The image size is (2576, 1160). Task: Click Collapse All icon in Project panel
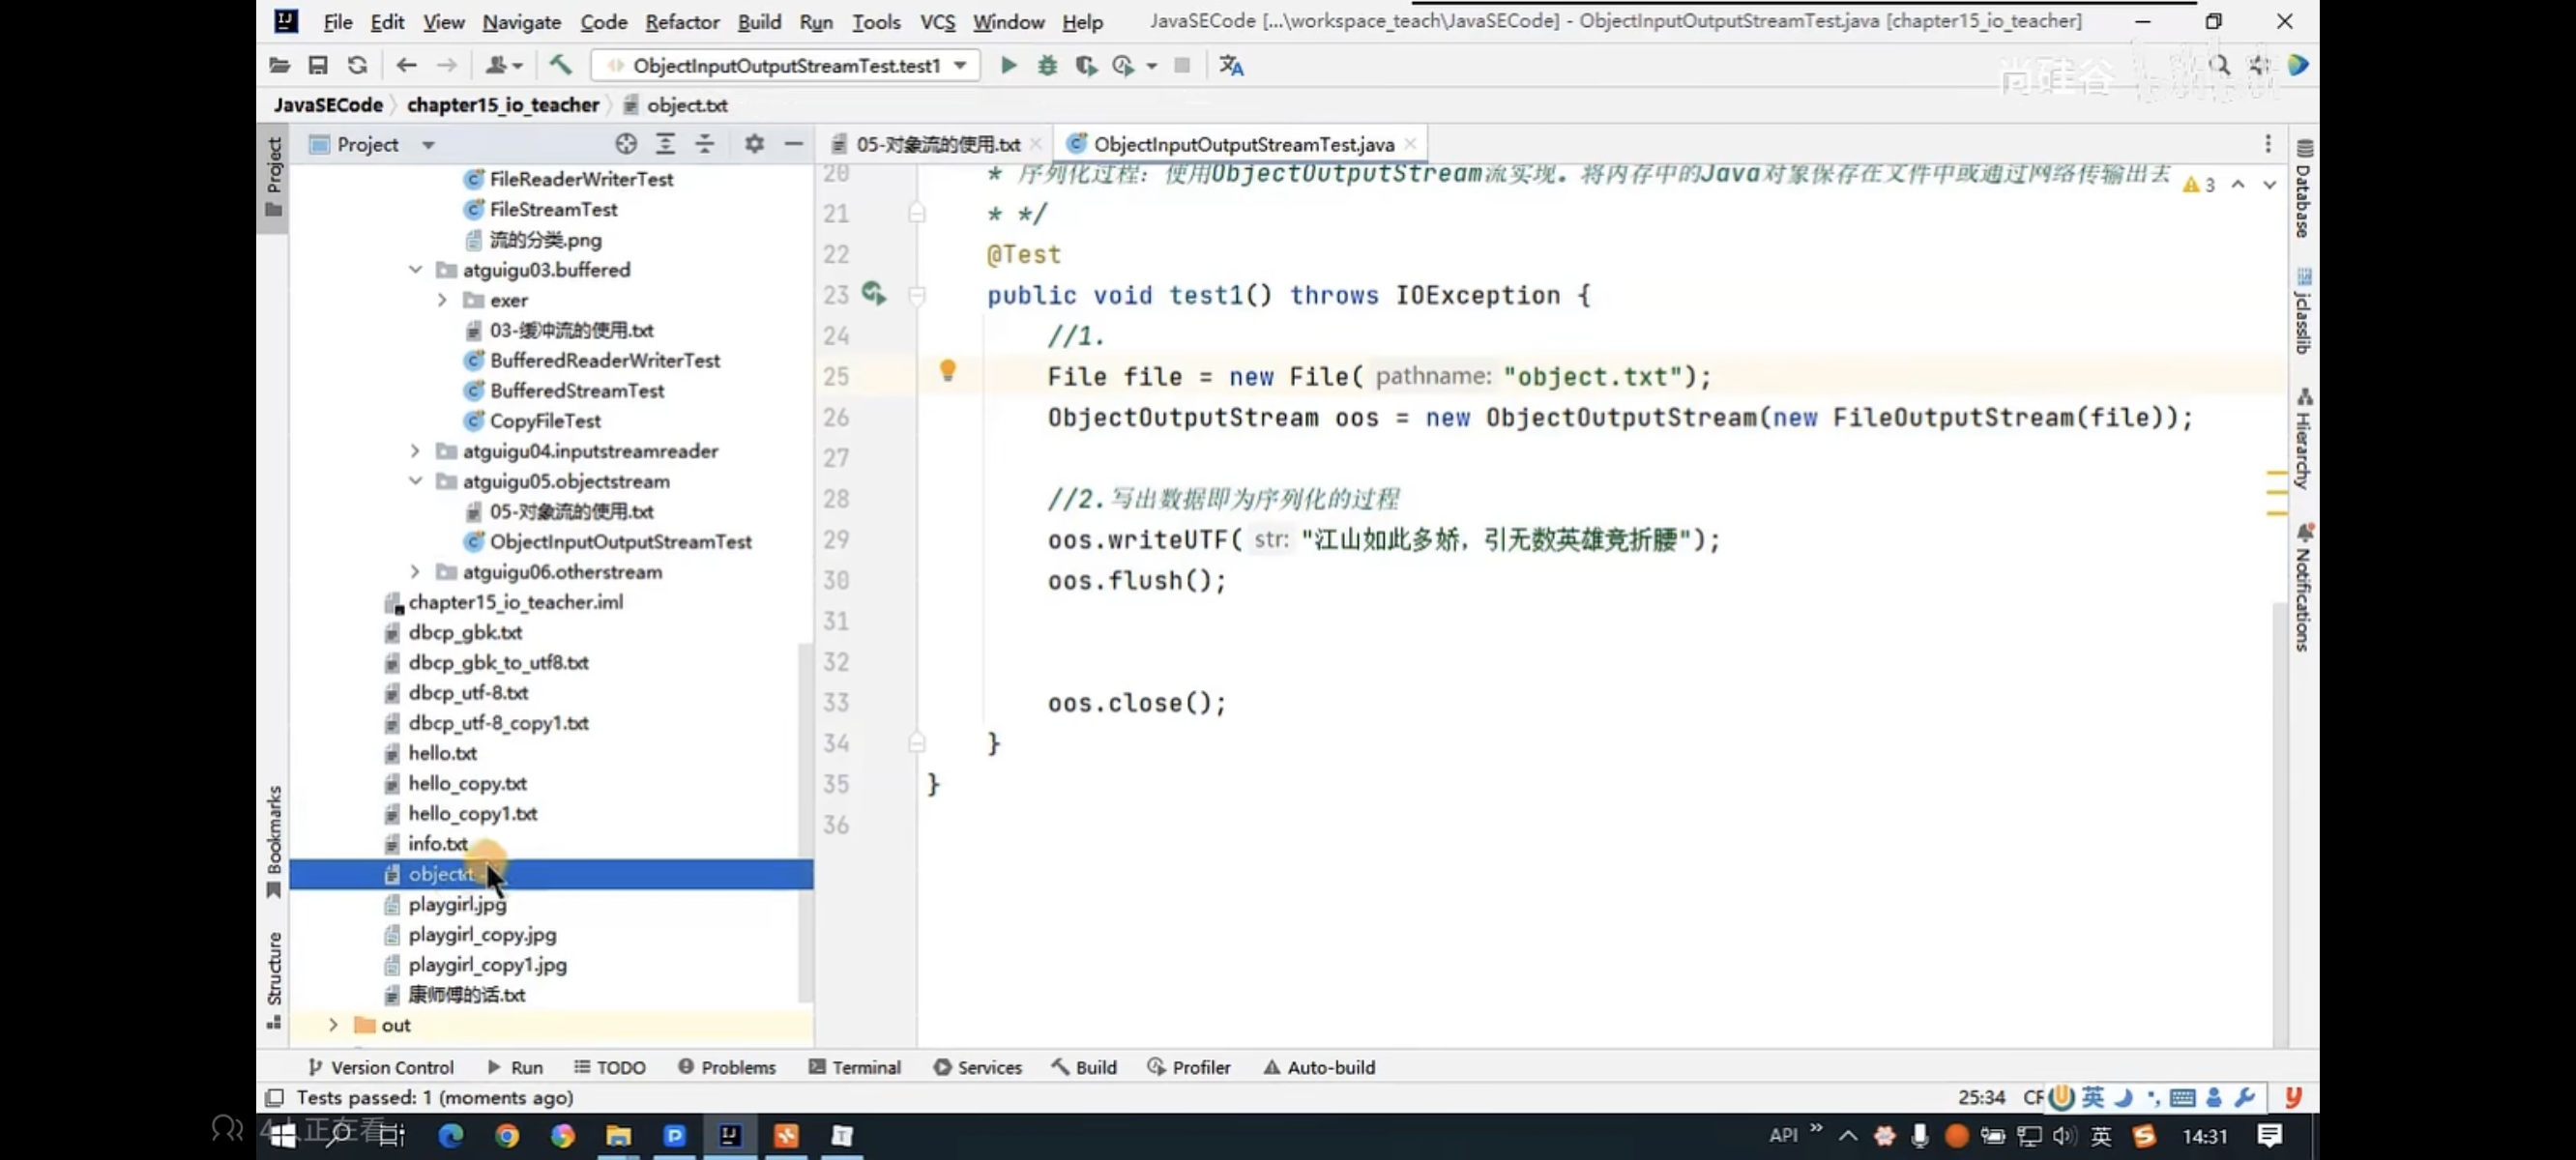pyautogui.click(x=705, y=144)
